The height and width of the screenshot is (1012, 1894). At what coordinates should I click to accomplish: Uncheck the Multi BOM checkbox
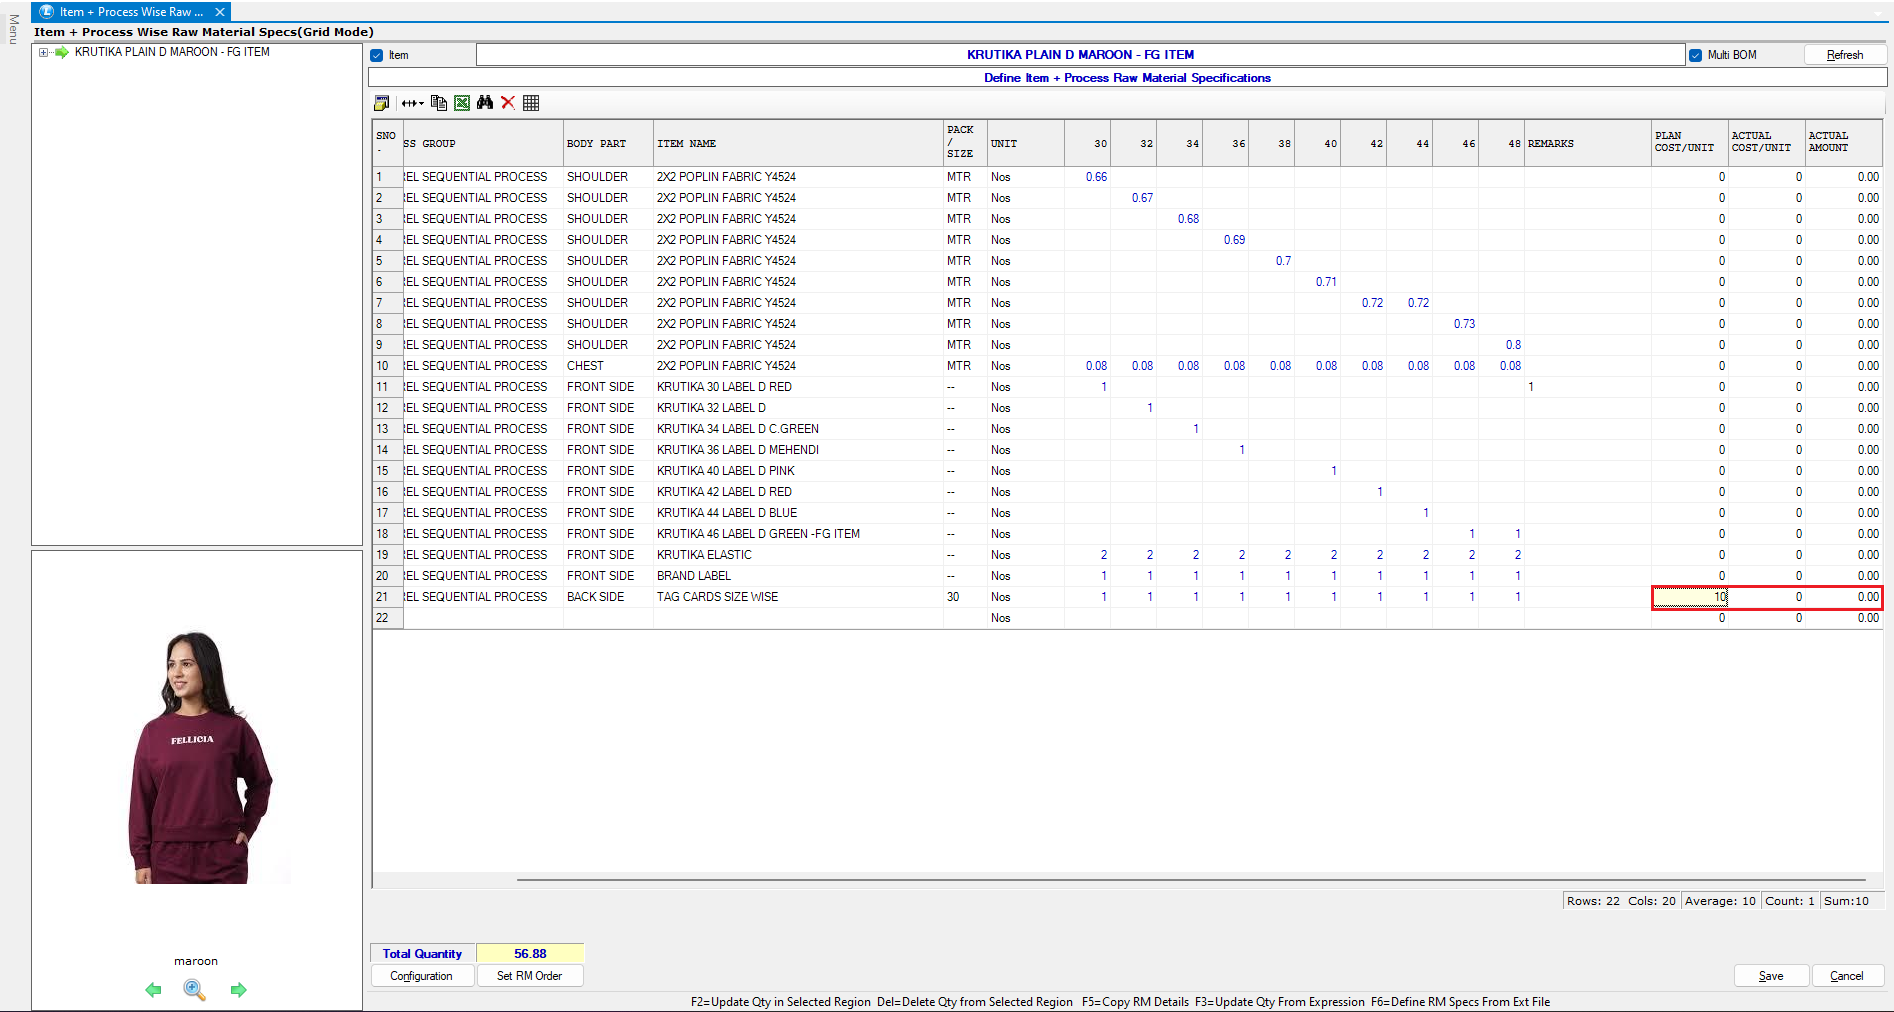[1696, 56]
